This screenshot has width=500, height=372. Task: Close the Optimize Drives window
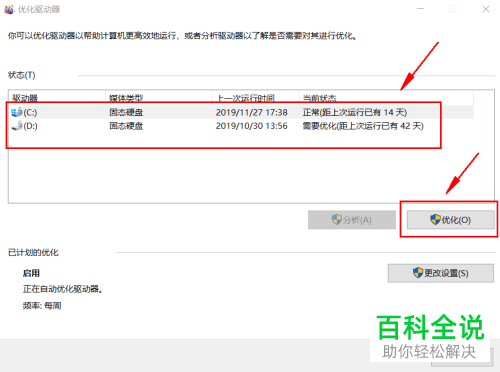click(x=486, y=9)
